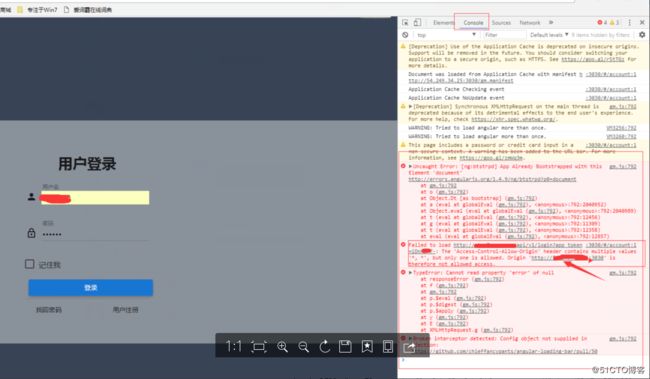Click the bookmark star viewer icon
The image size is (650, 379).
click(x=367, y=347)
